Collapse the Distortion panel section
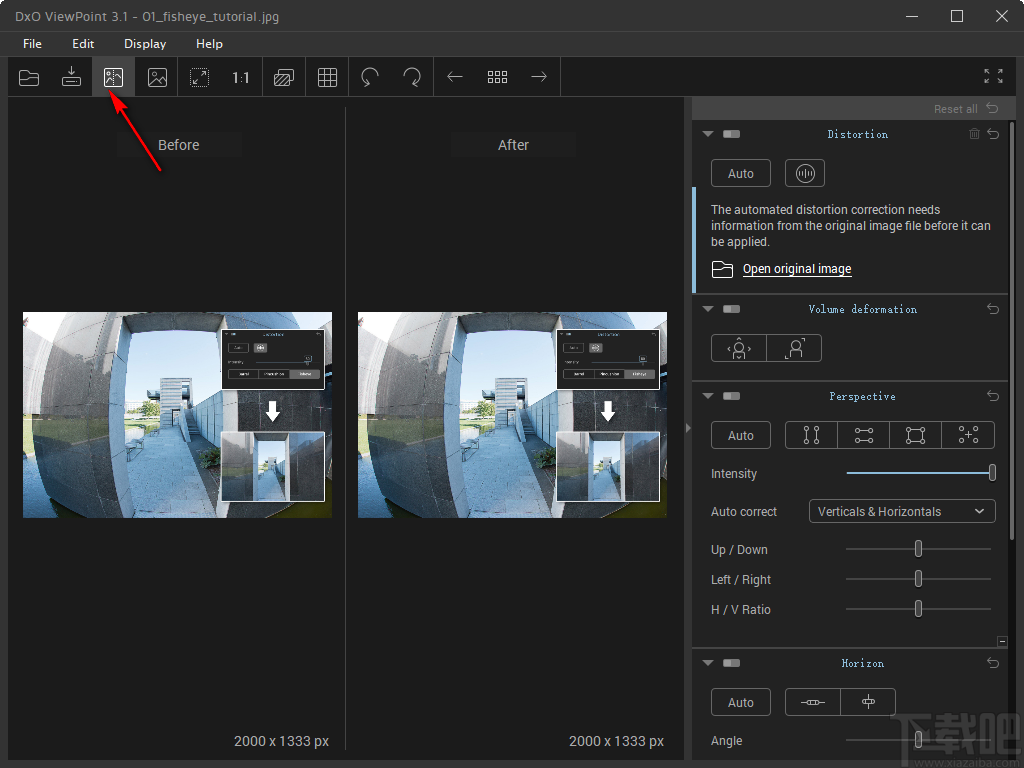 click(x=708, y=134)
